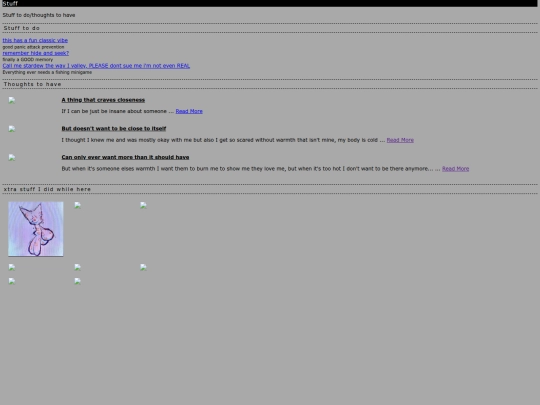
Task: Open "But doesn't want to be close to itself" title
Action: tap(114, 128)
